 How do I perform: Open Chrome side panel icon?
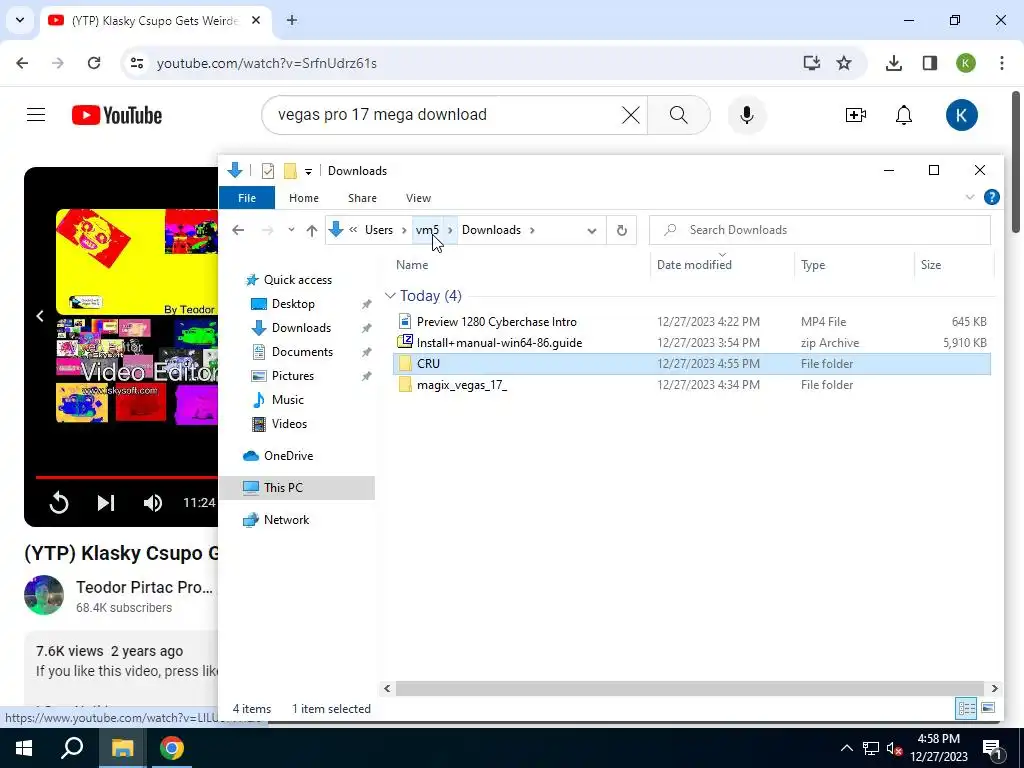click(x=930, y=63)
